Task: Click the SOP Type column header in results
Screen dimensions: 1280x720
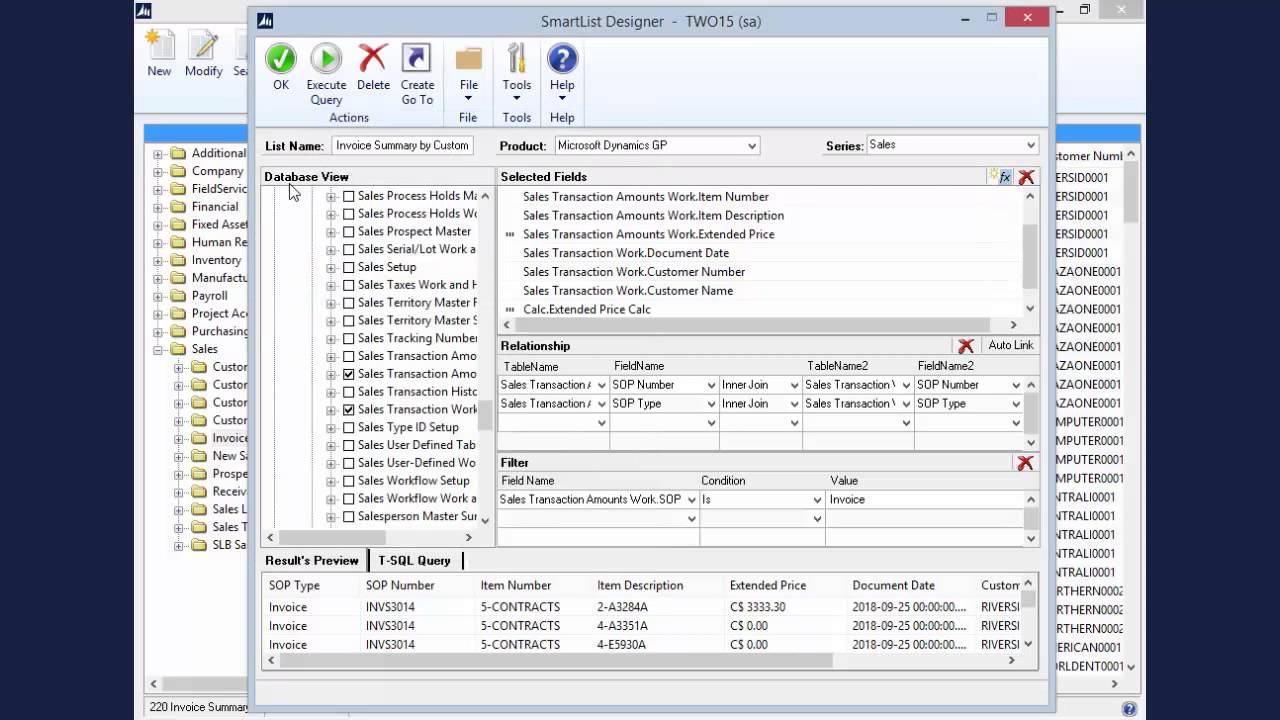Action: click(294, 586)
